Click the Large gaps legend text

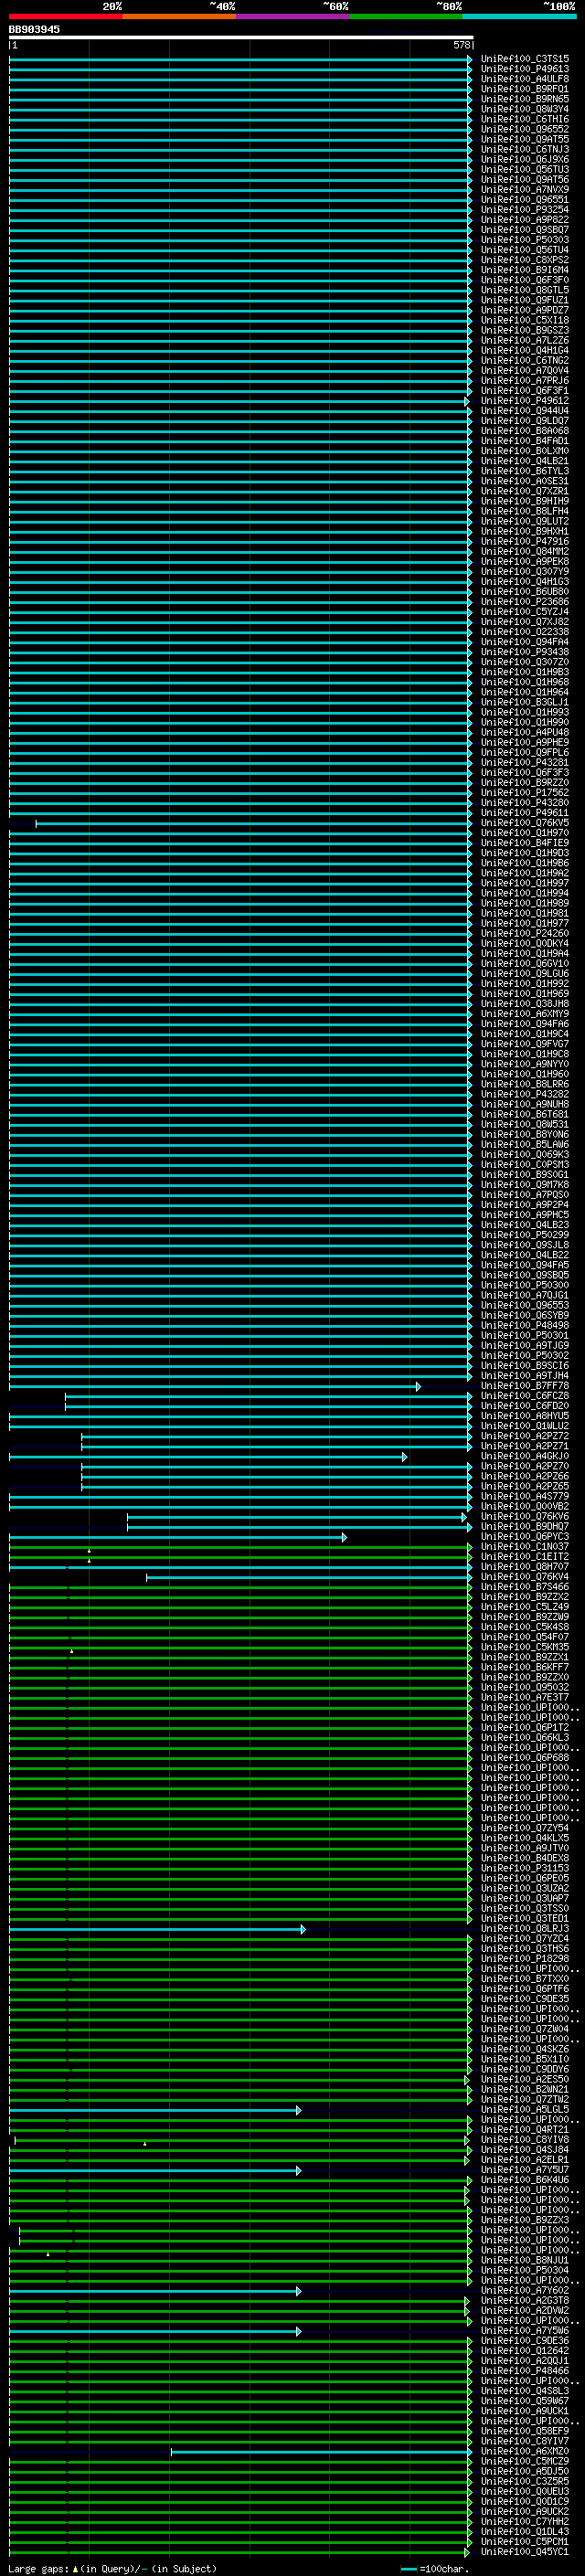tap(112, 2568)
